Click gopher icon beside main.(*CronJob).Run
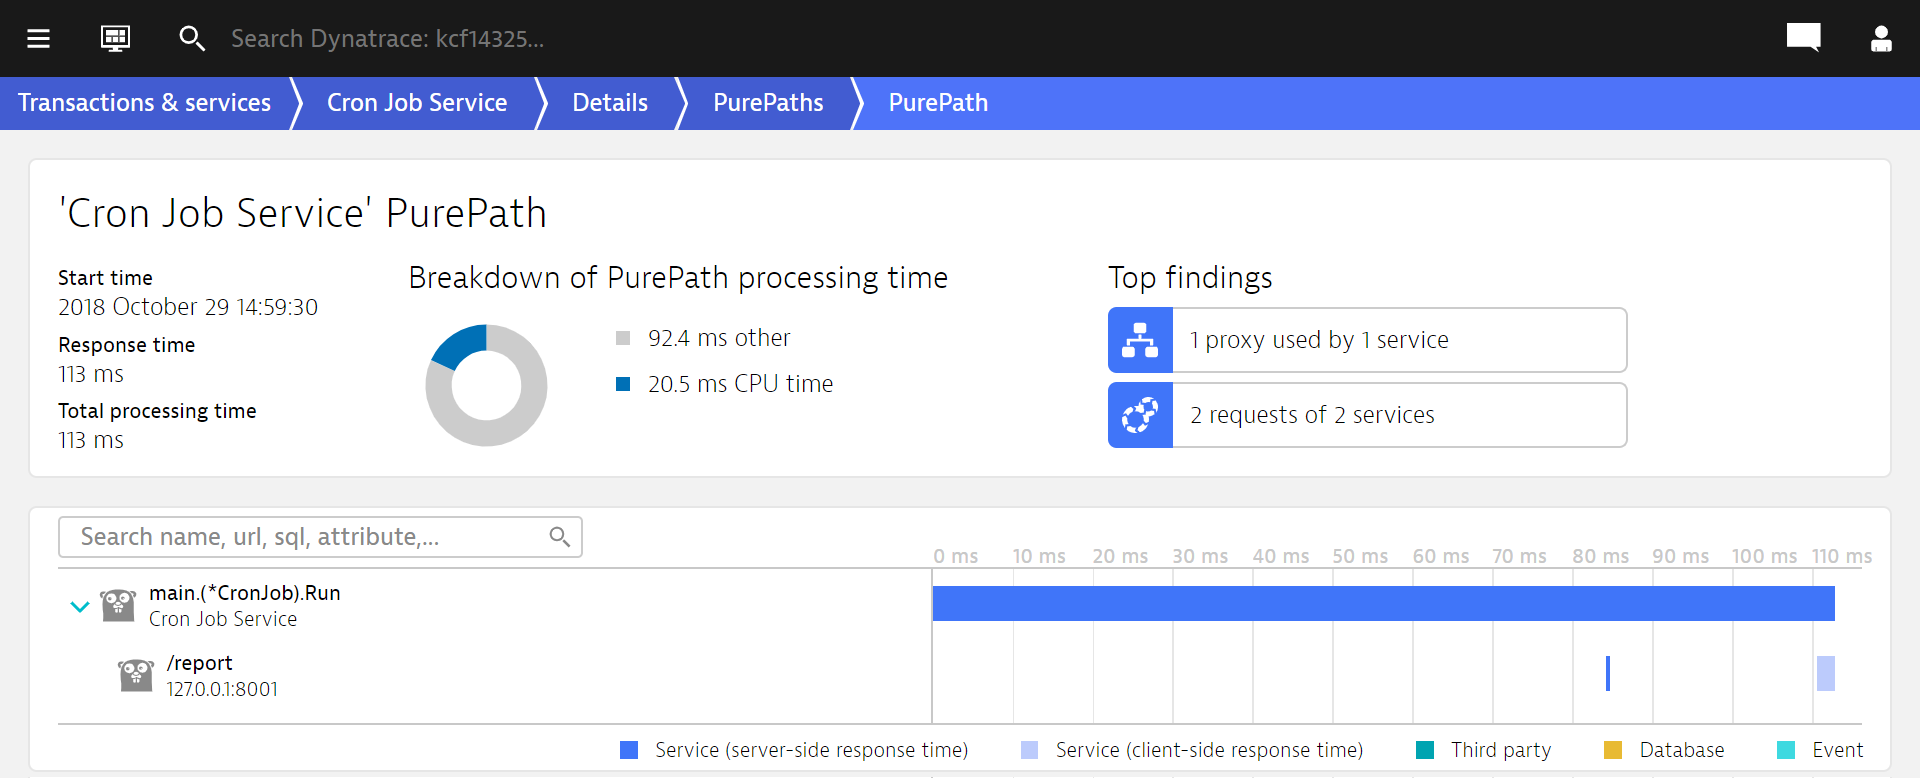Viewport: 1920px width, 778px height. 118,605
